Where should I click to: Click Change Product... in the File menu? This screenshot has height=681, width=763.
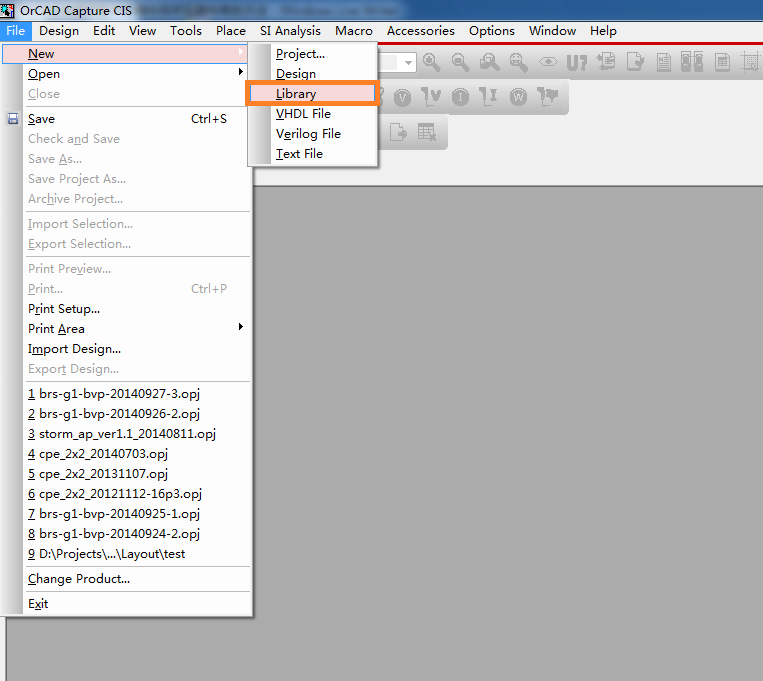[x=127, y=578]
